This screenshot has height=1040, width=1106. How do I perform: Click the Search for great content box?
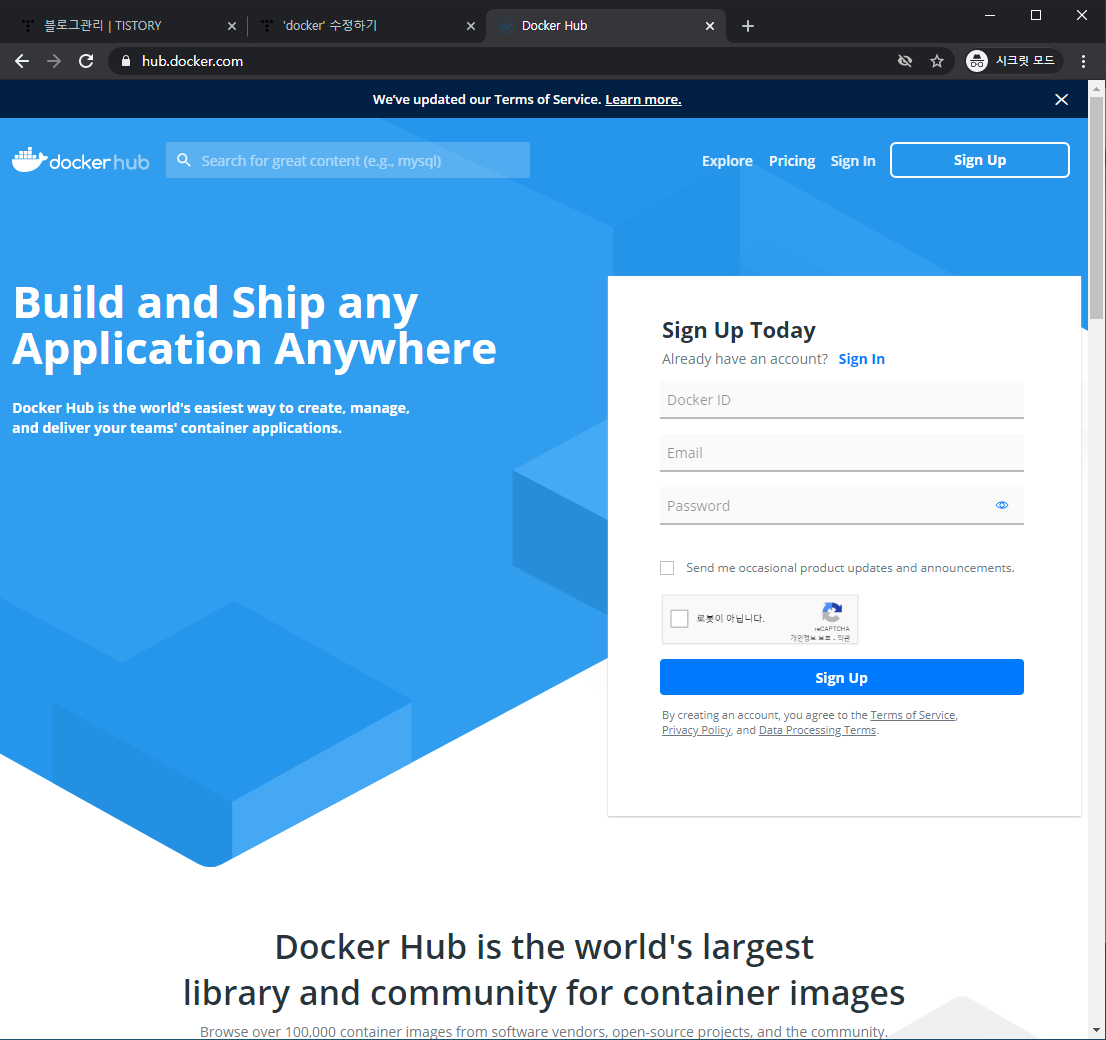pos(348,160)
